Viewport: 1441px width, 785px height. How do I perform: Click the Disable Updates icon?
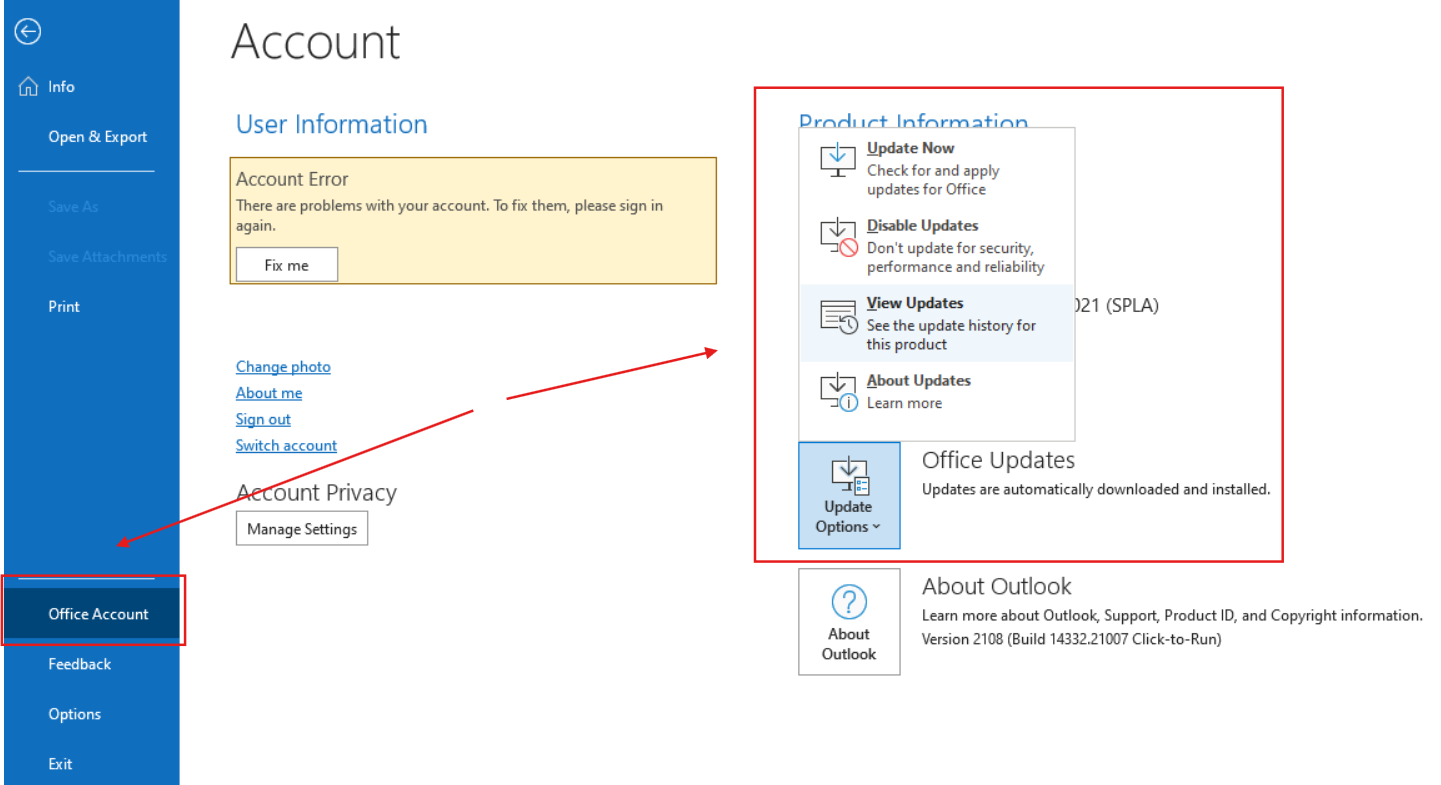coord(838,239)
